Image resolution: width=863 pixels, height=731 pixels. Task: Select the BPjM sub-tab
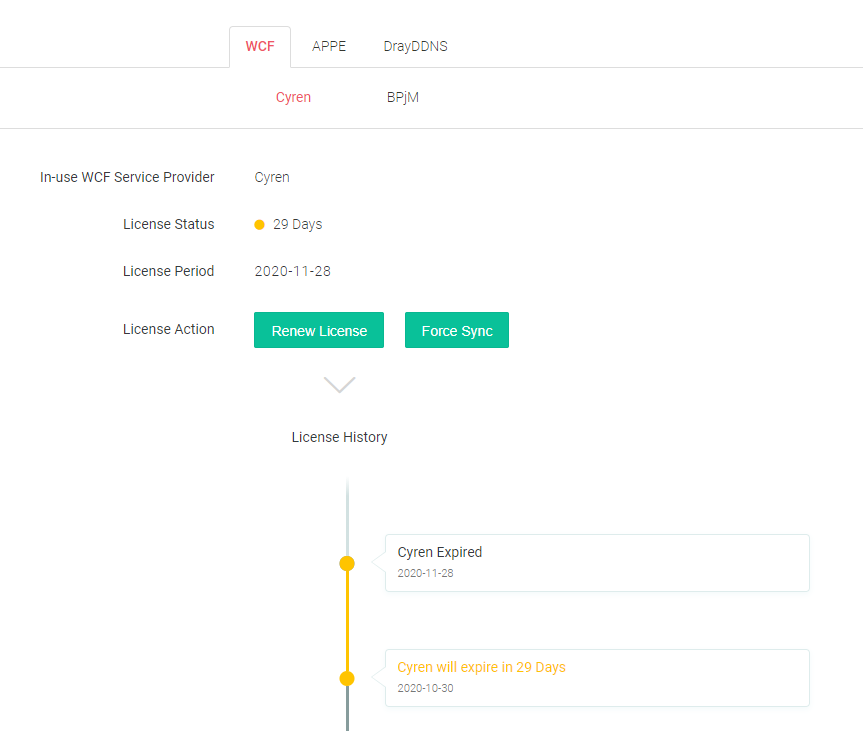pyautogui.click(x=402, y=97)
